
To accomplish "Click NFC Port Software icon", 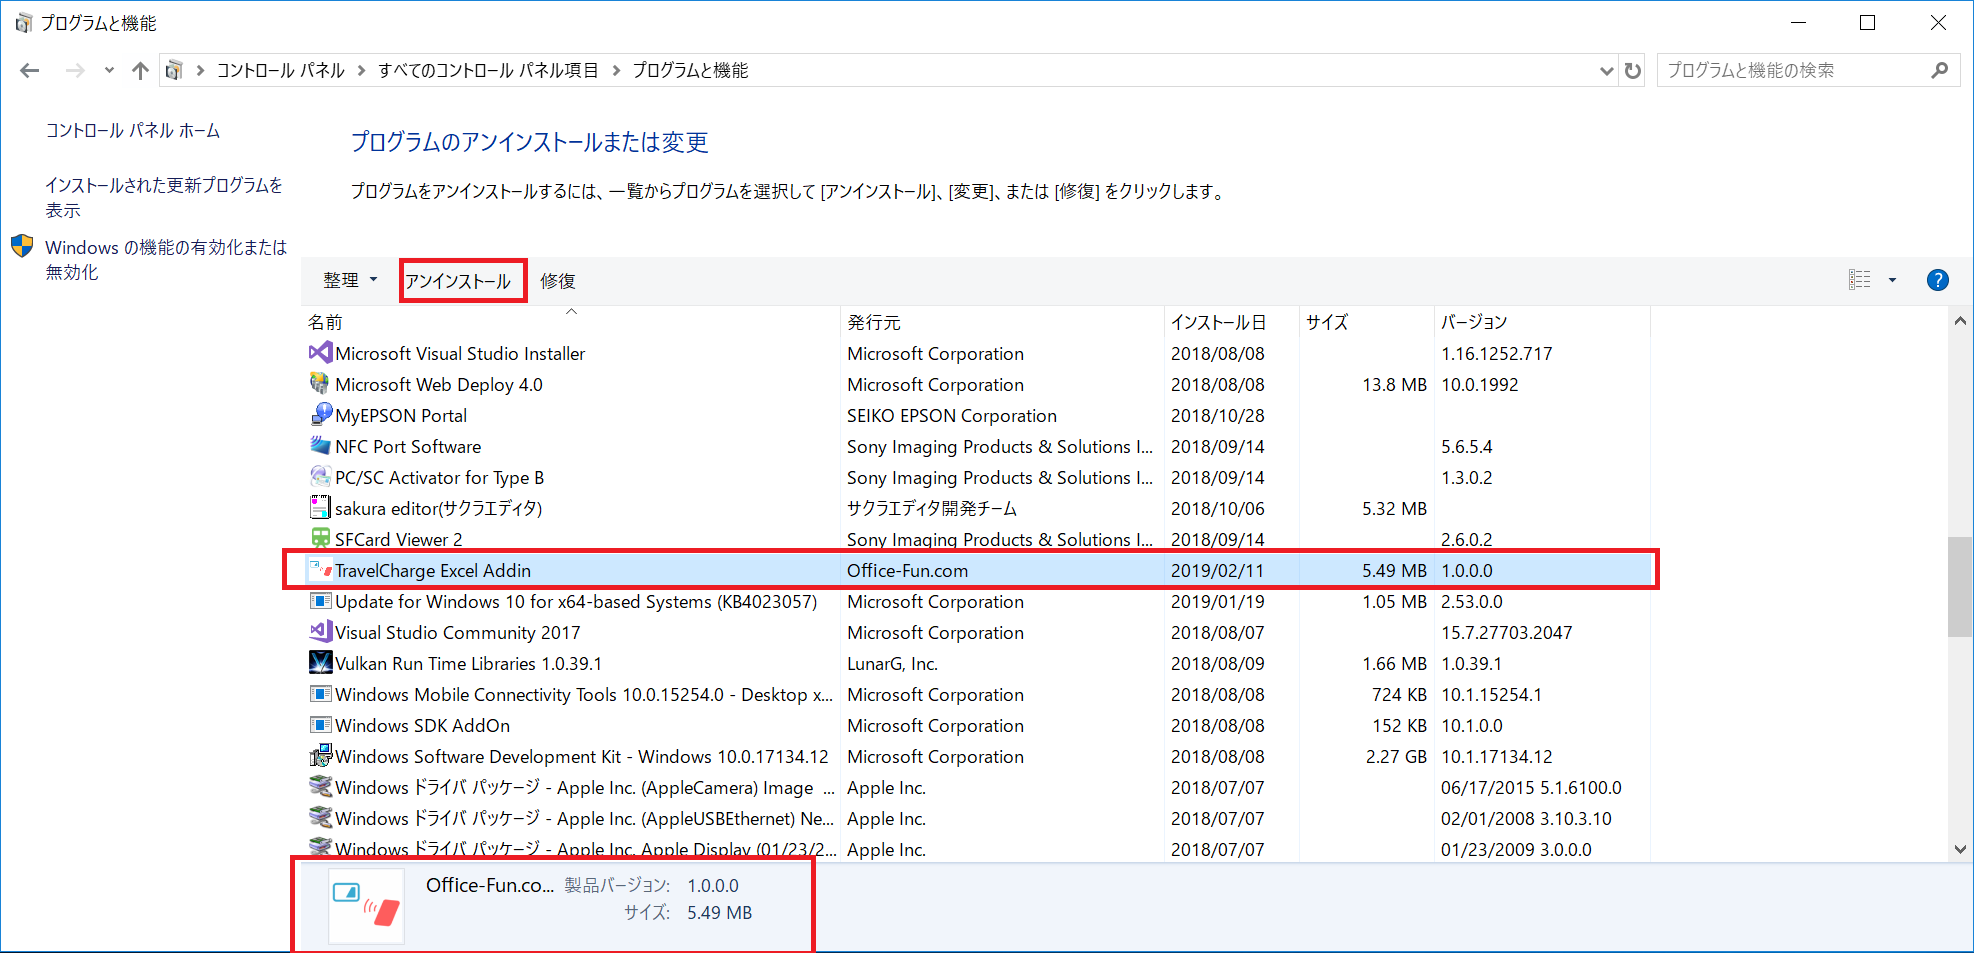I will tap(320, 445).
